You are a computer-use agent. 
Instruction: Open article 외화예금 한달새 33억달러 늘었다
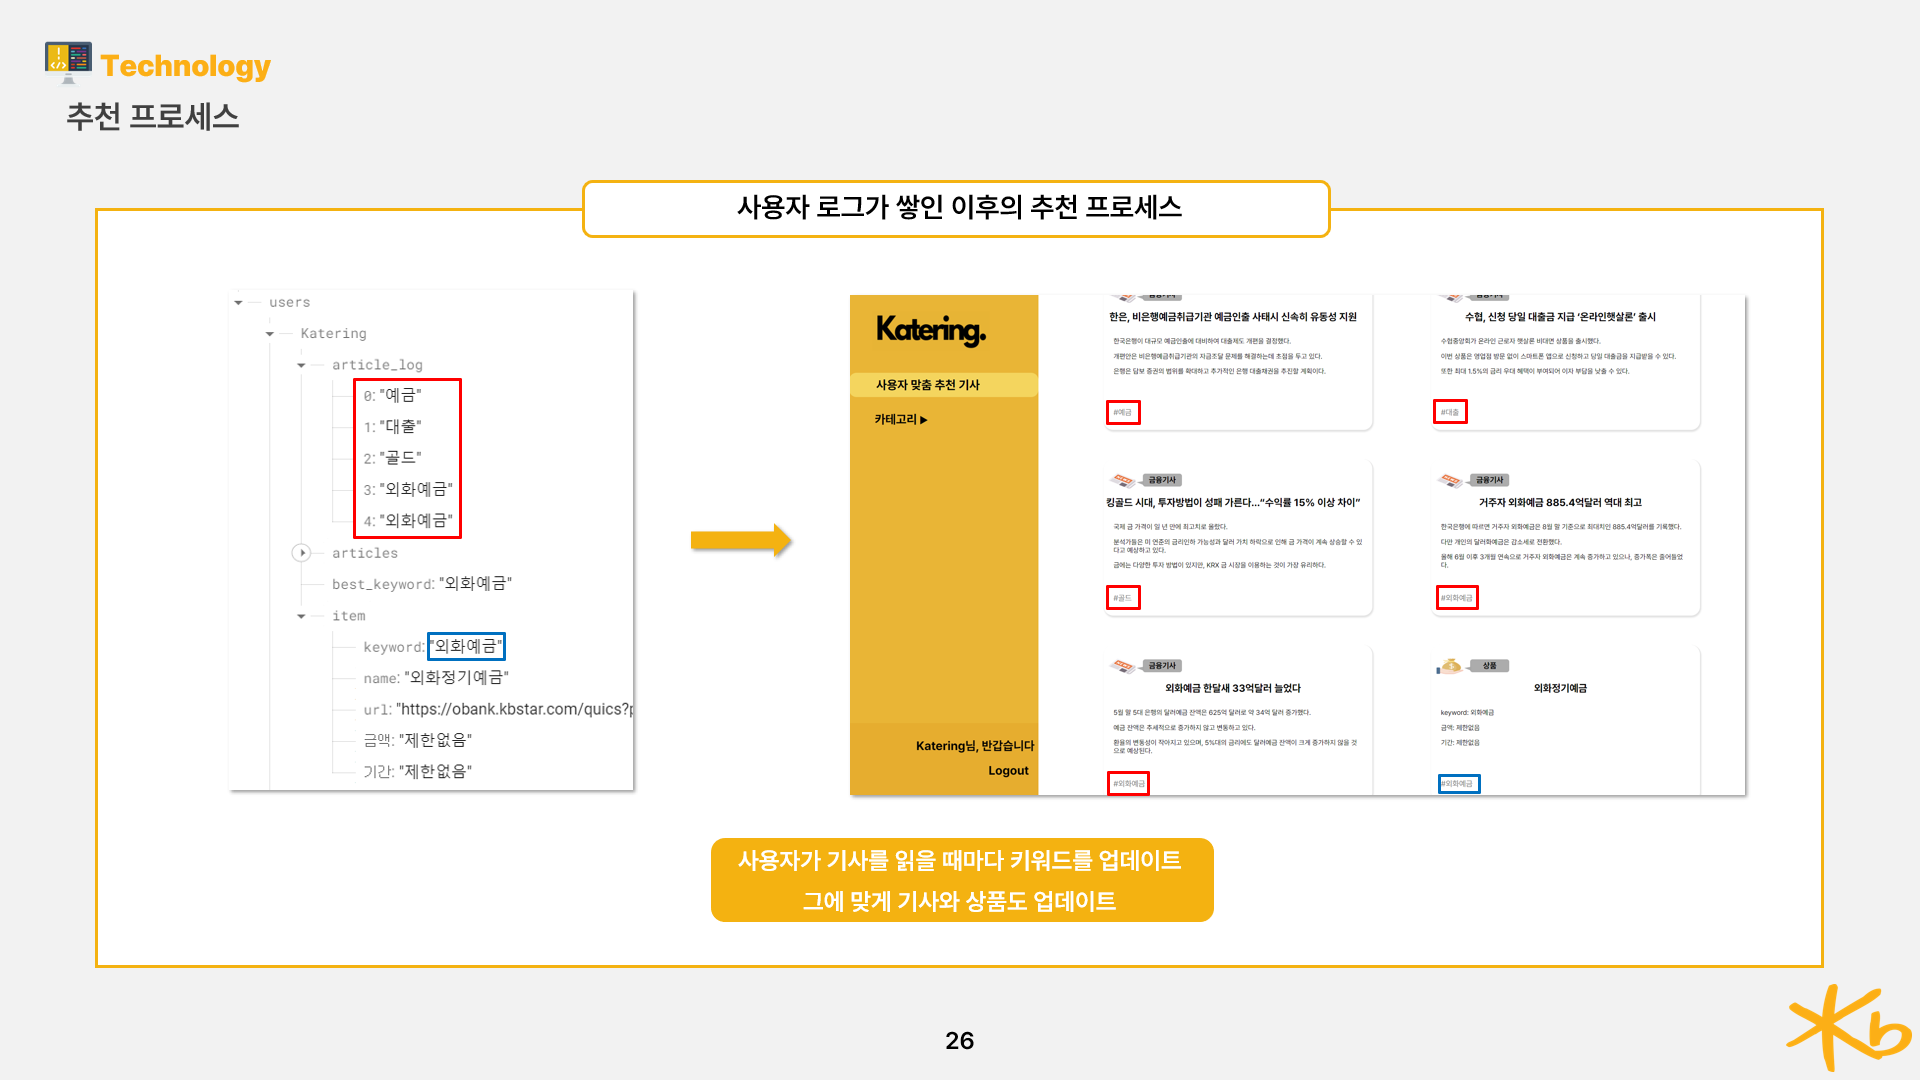tap(1232, 689)
